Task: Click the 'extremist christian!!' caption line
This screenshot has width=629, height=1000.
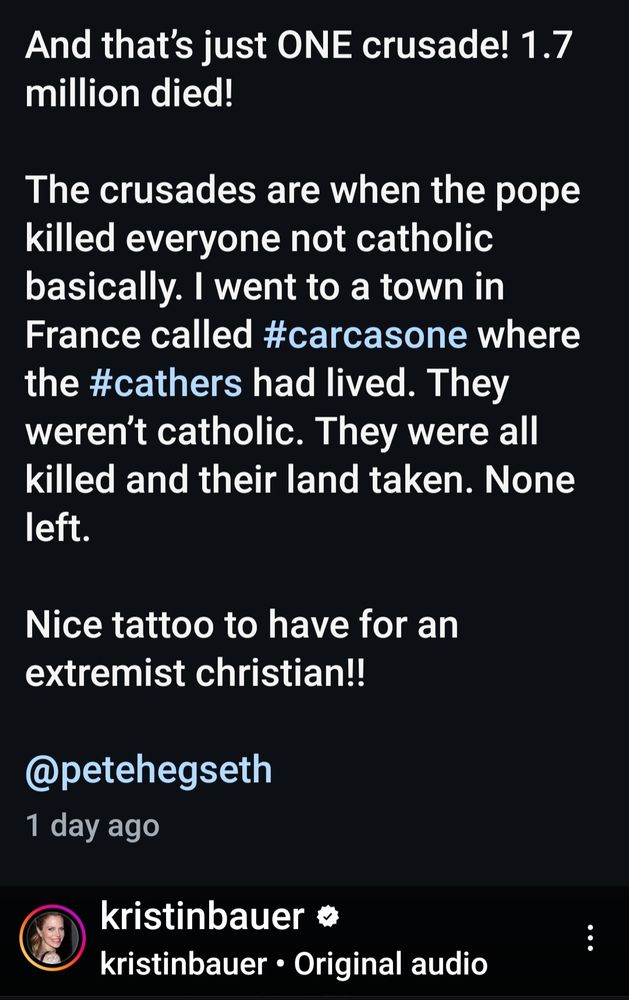Action: click(195, 672)
